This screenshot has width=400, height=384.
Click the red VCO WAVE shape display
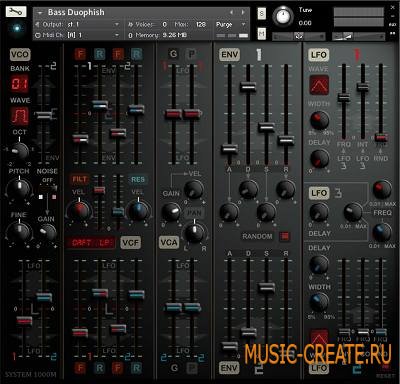(20, 116)
